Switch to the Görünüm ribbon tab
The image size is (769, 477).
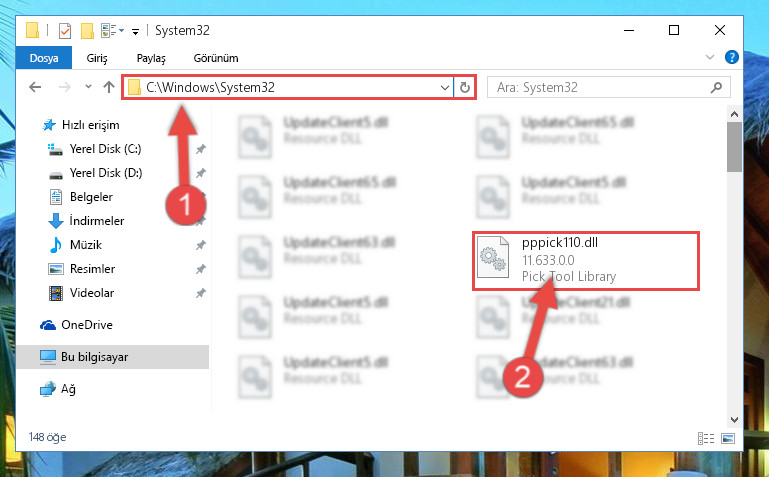coord(216,58)
